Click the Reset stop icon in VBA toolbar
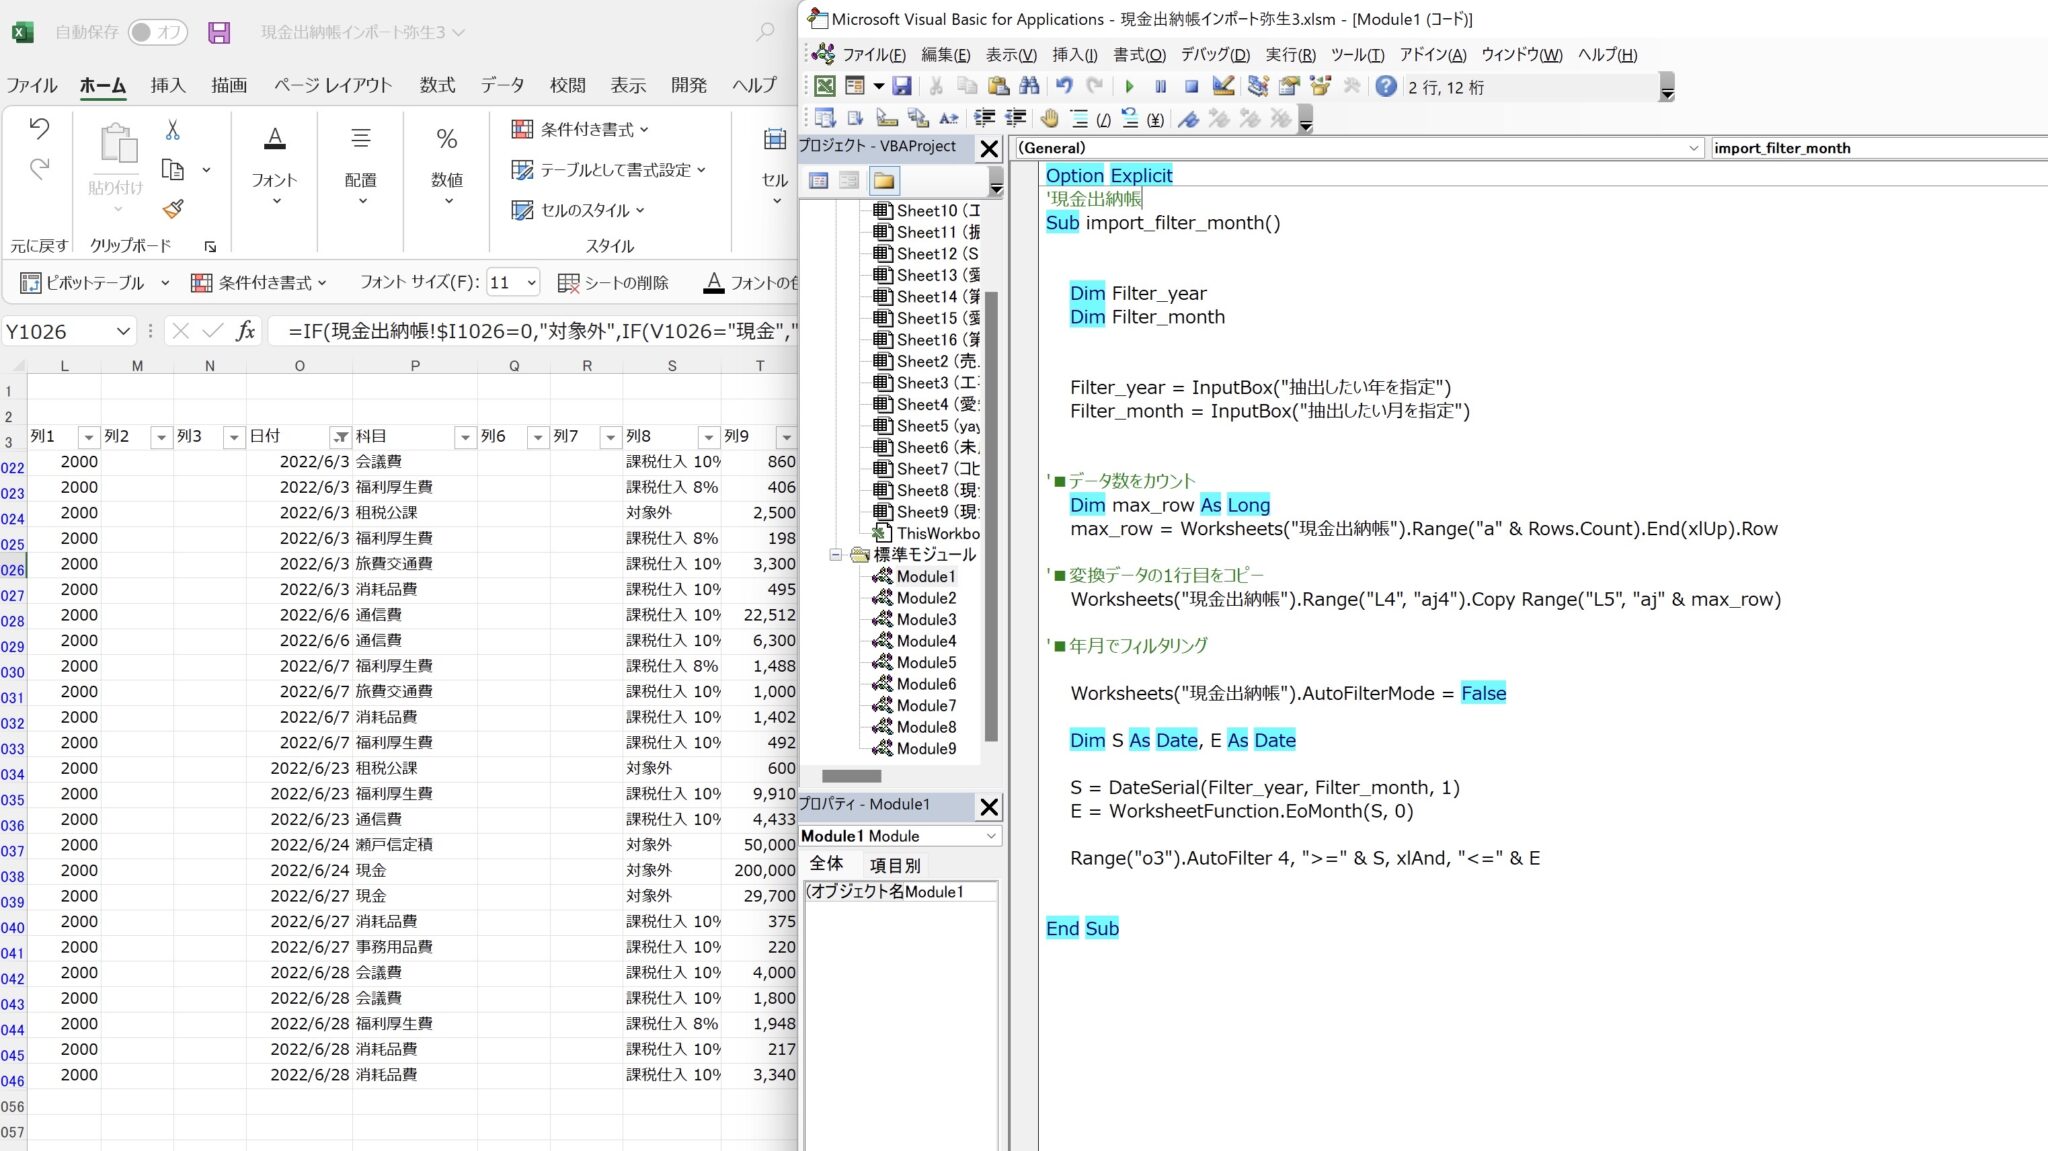Screen dimensions: 2048x1151 point(1191,87)
